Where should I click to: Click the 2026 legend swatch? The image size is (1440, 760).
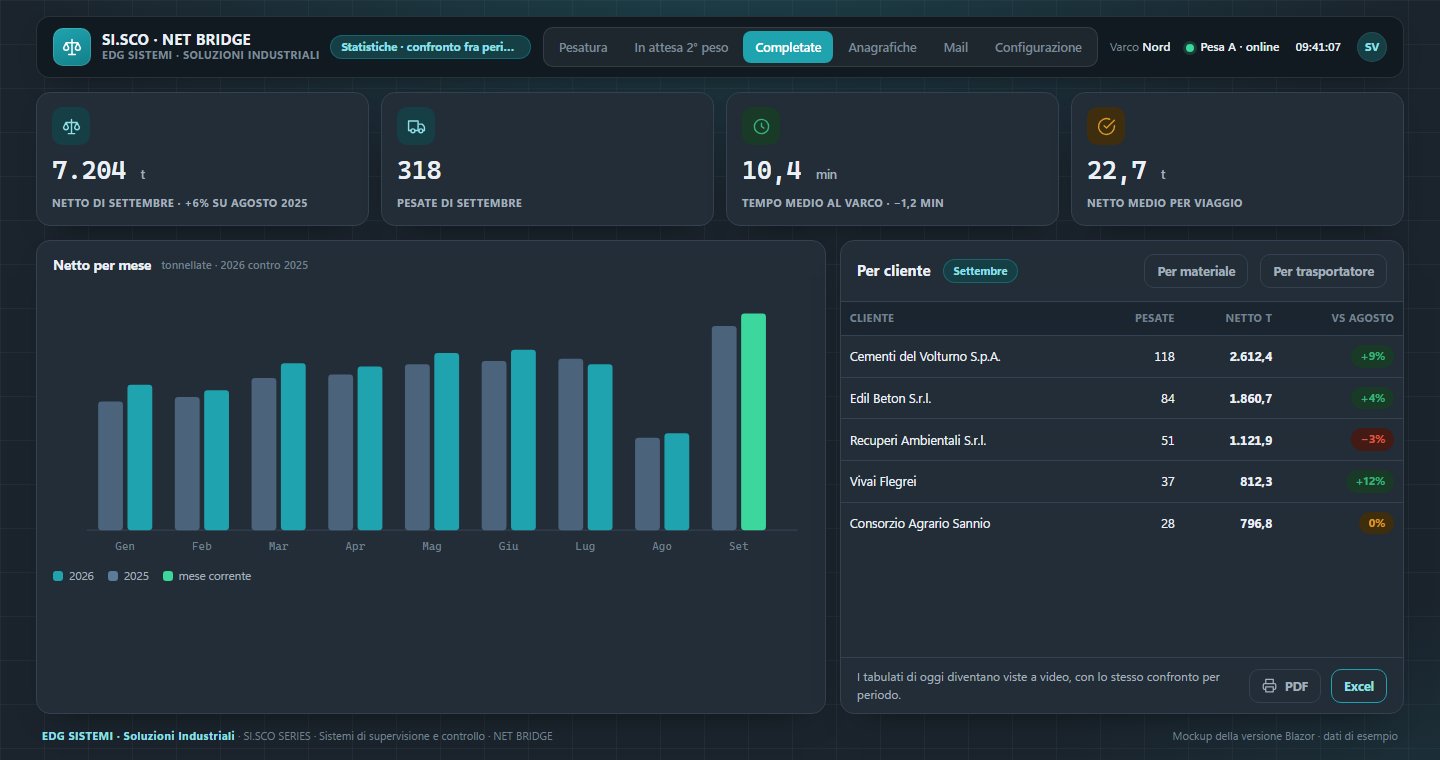click(x=58, y=576)
